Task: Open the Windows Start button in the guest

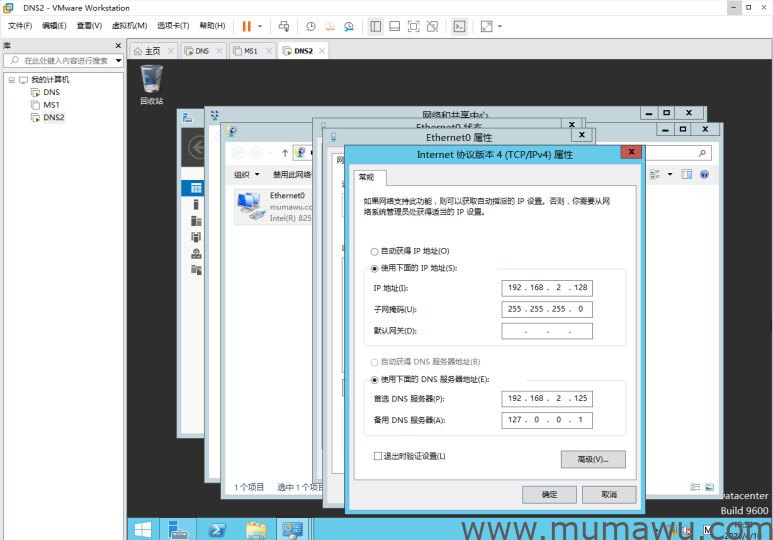Action: click(x=143, y=529)
